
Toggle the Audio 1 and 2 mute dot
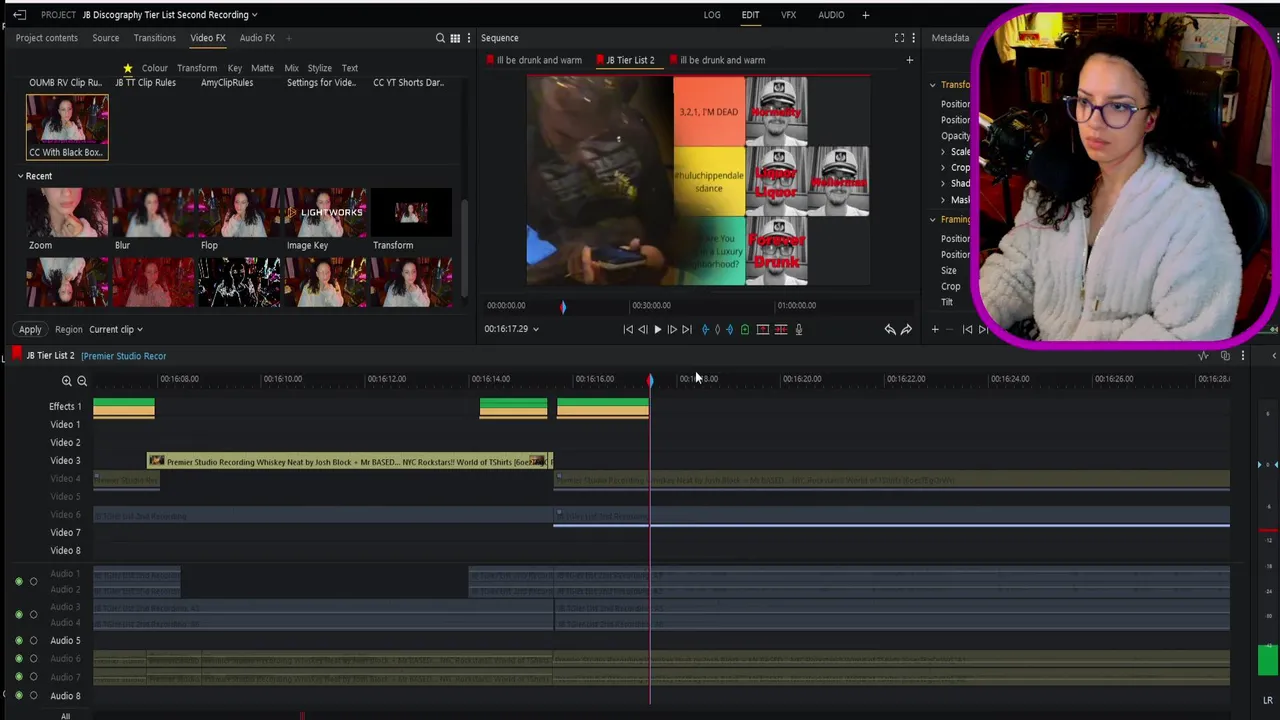pyautogui.click(x=18, y=581)
